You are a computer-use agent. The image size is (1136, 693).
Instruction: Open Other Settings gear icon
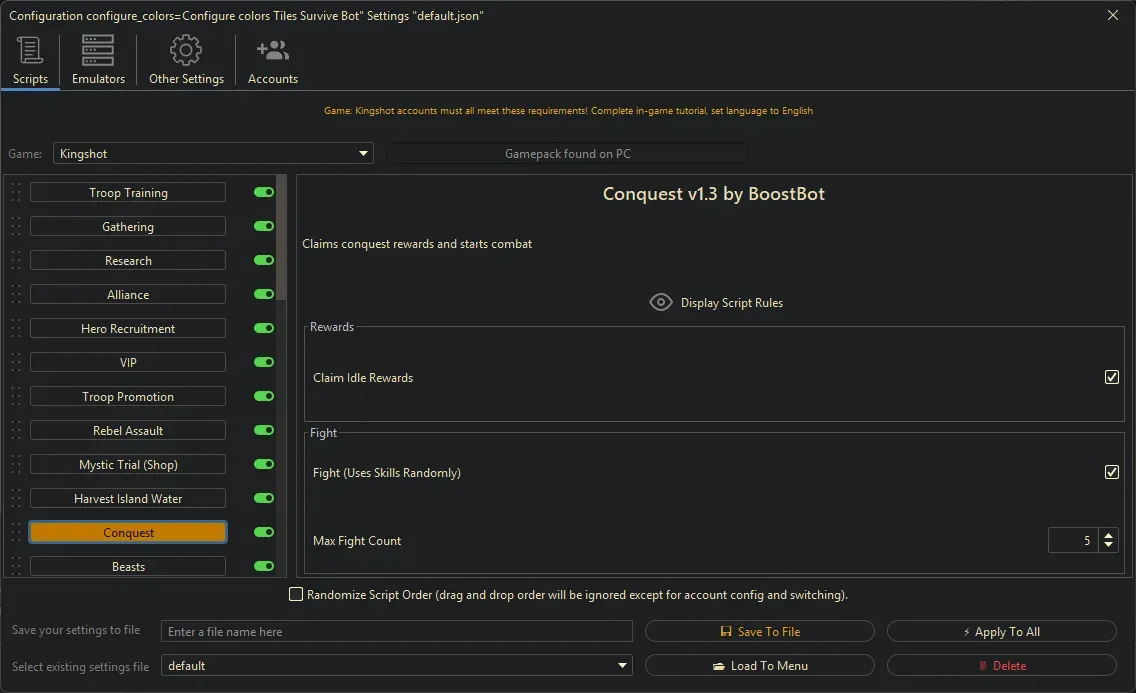[x=186, y=50]
